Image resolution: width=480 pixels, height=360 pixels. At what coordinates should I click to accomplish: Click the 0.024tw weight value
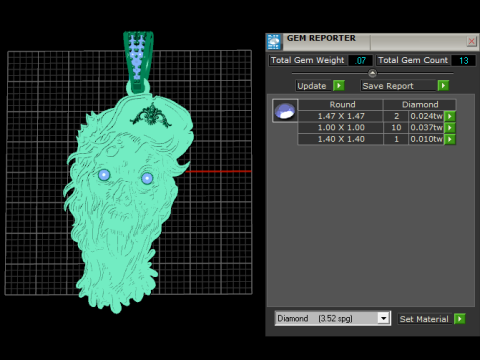426,116
